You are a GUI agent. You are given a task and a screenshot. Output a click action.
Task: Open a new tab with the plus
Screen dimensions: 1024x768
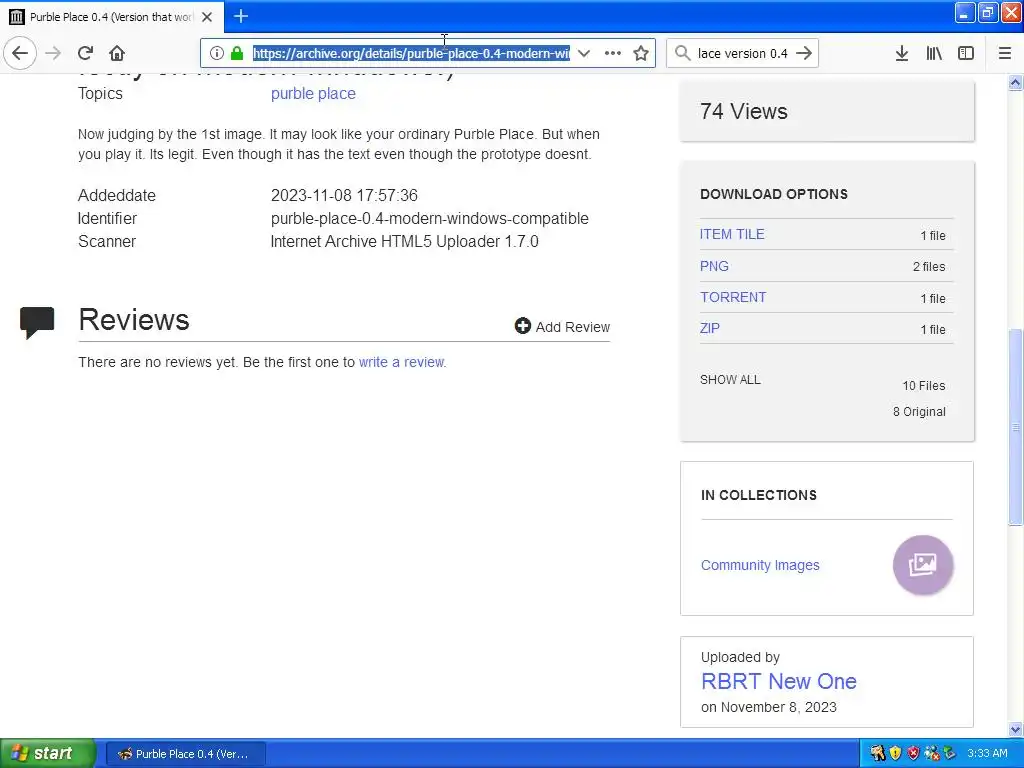click(241, 16)
